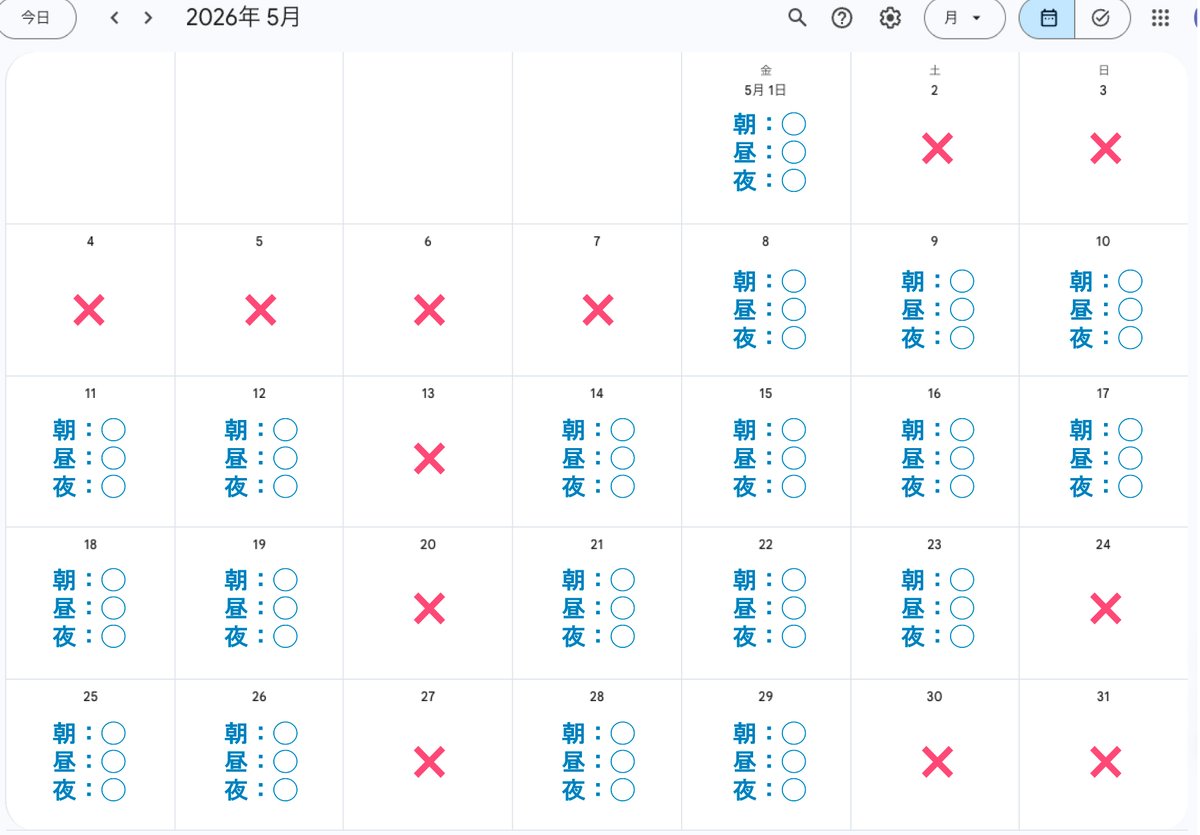Screen dimensions: 1200x835
Task: Click the 朝 entry on day 15
Action: [x=769, y=430]
